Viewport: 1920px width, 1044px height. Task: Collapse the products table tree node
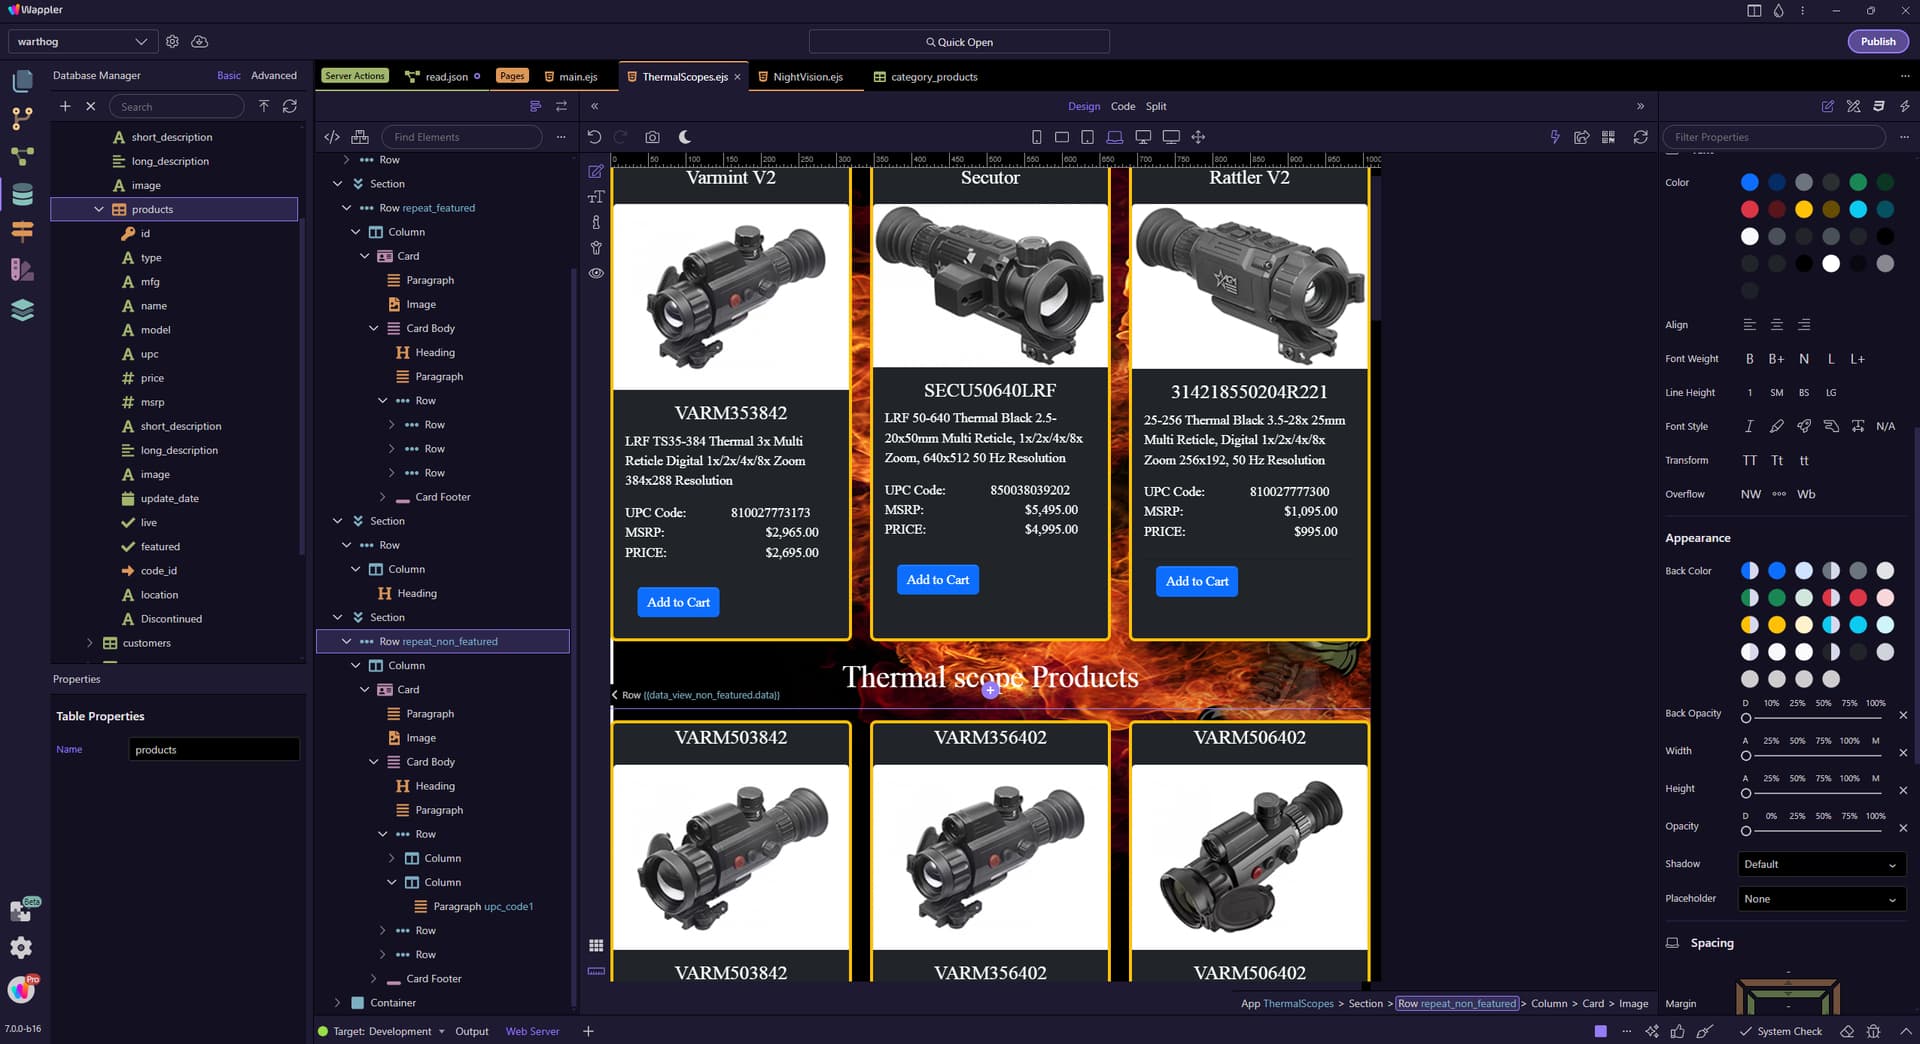pyautogui.click(x=98, y=209)
